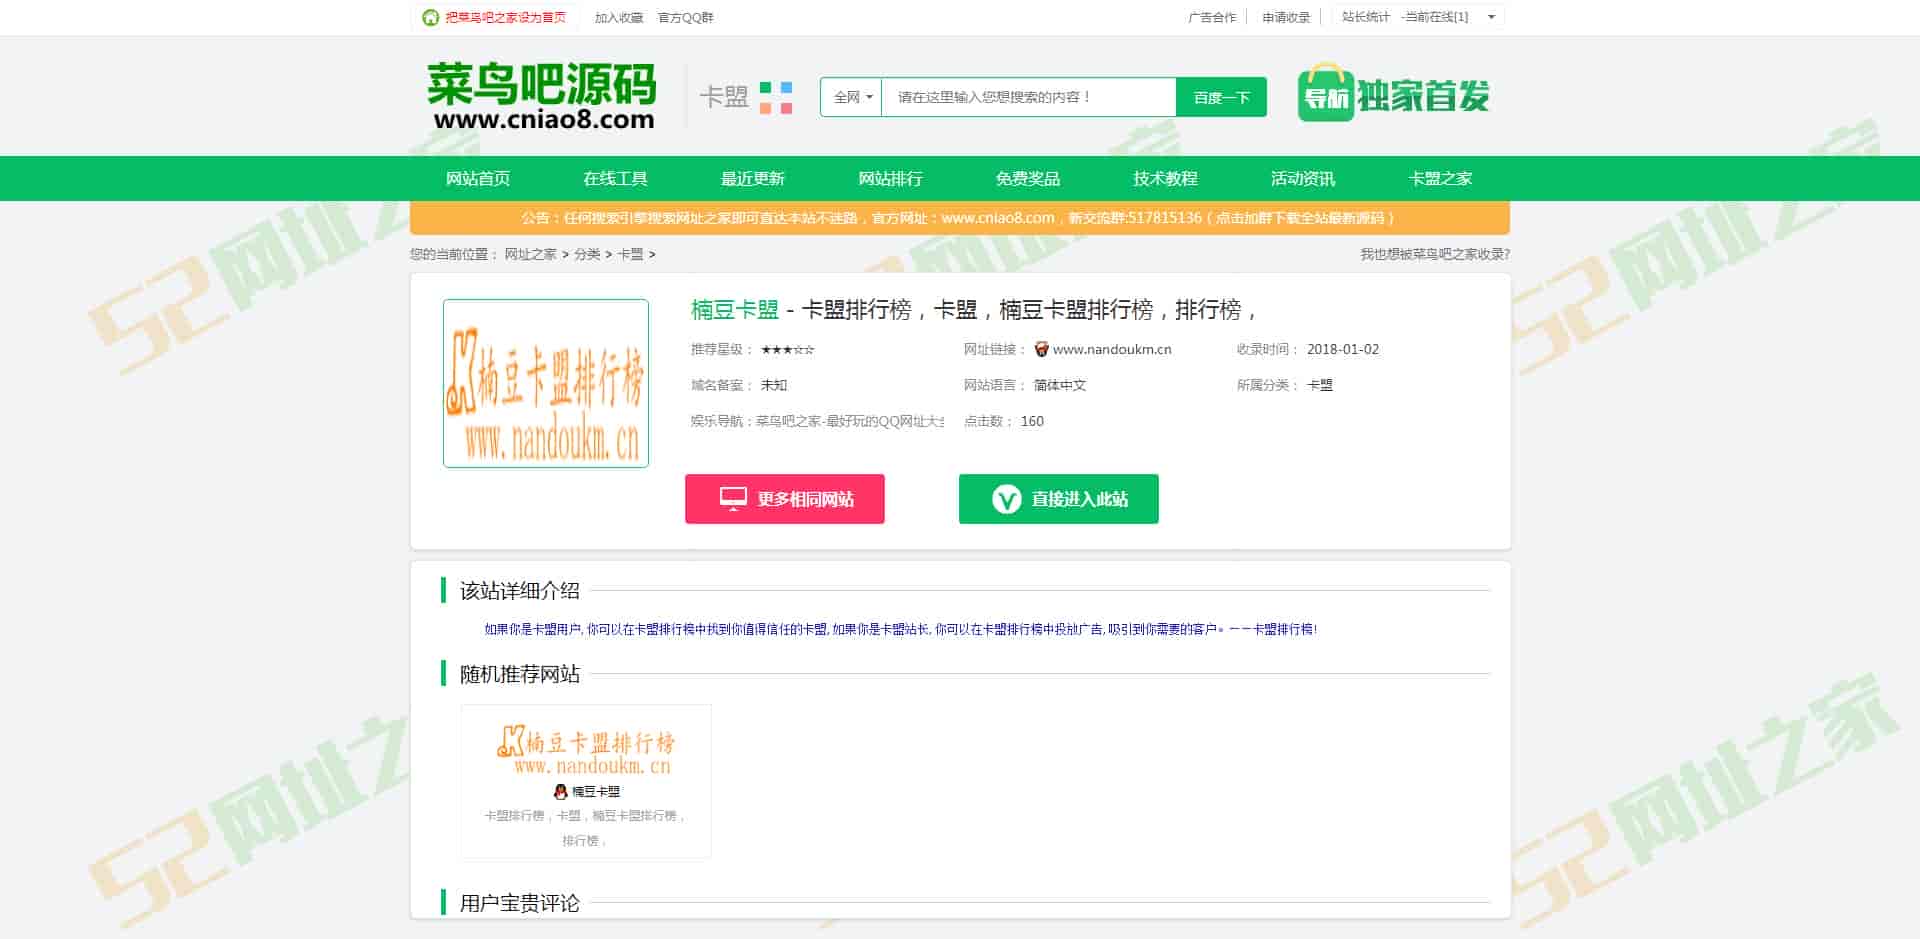Click the 更多相同网站 red button
Image resolution: width=1920 pixels, height=939 pixels.
pyautogui.click(x=785, y=499)
